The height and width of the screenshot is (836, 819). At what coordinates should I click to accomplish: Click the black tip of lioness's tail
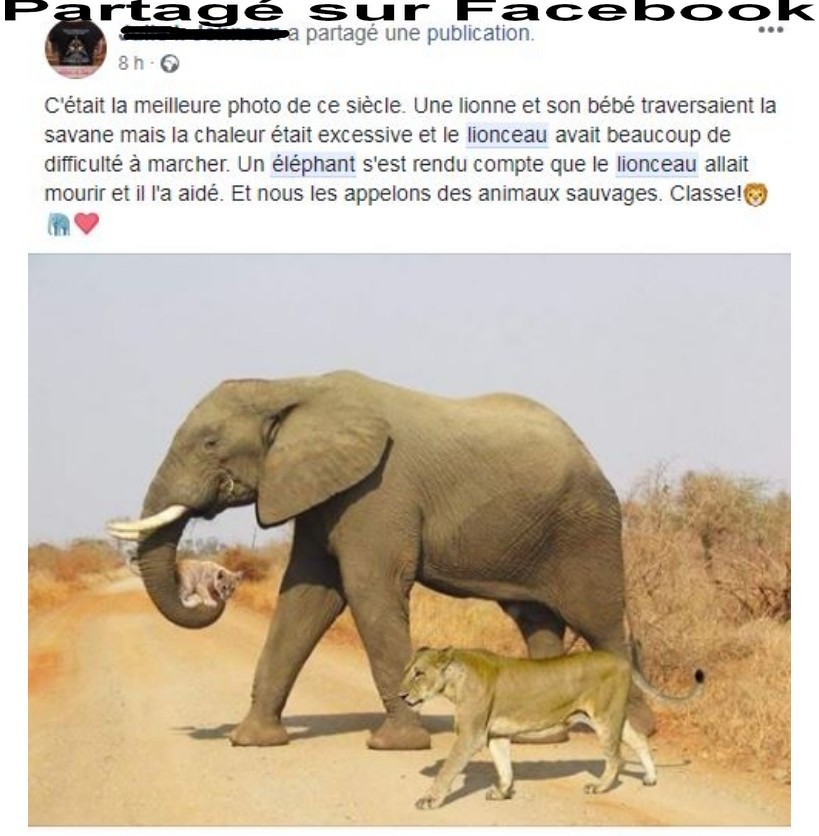700,676
